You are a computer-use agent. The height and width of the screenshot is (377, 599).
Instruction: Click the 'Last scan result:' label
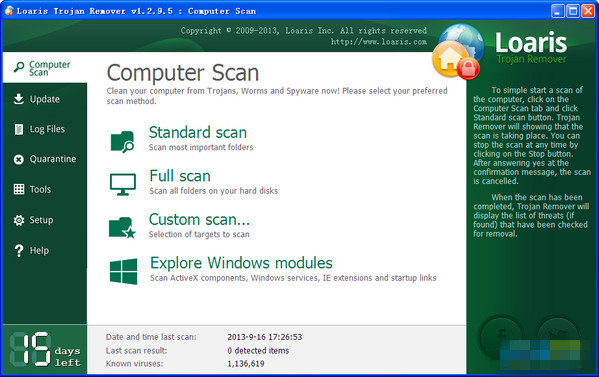click(136, 350)
